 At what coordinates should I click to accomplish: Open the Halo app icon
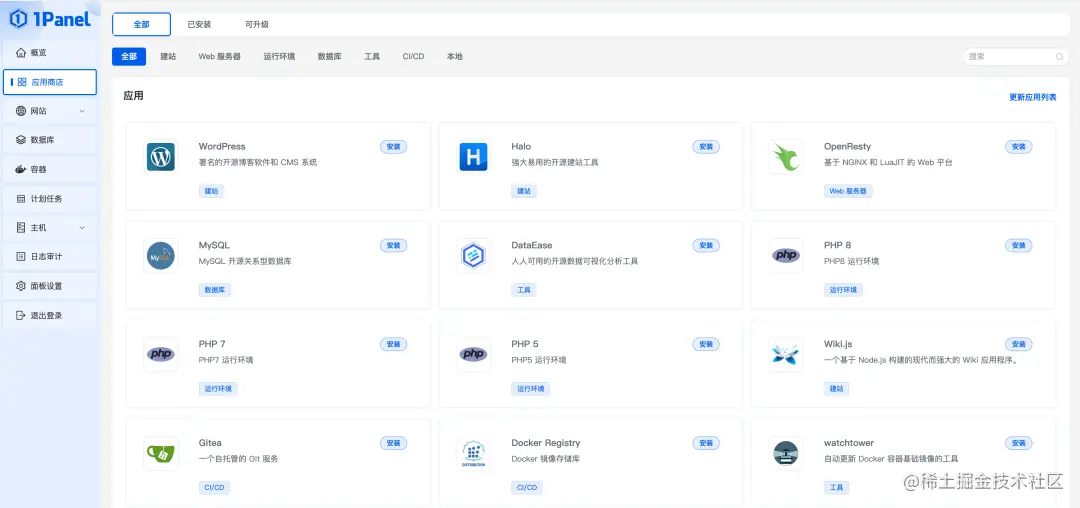[x=473, y=157]
